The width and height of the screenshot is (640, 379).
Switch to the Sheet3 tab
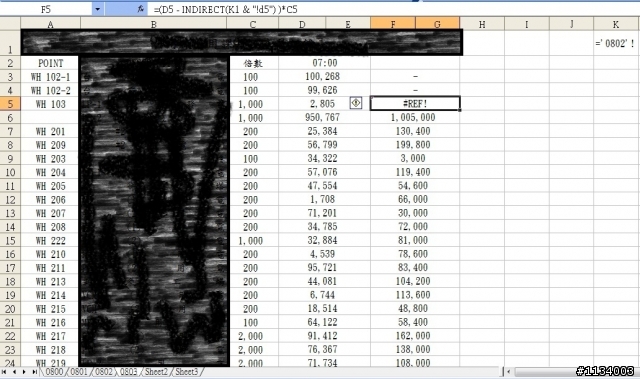[187, 372]
